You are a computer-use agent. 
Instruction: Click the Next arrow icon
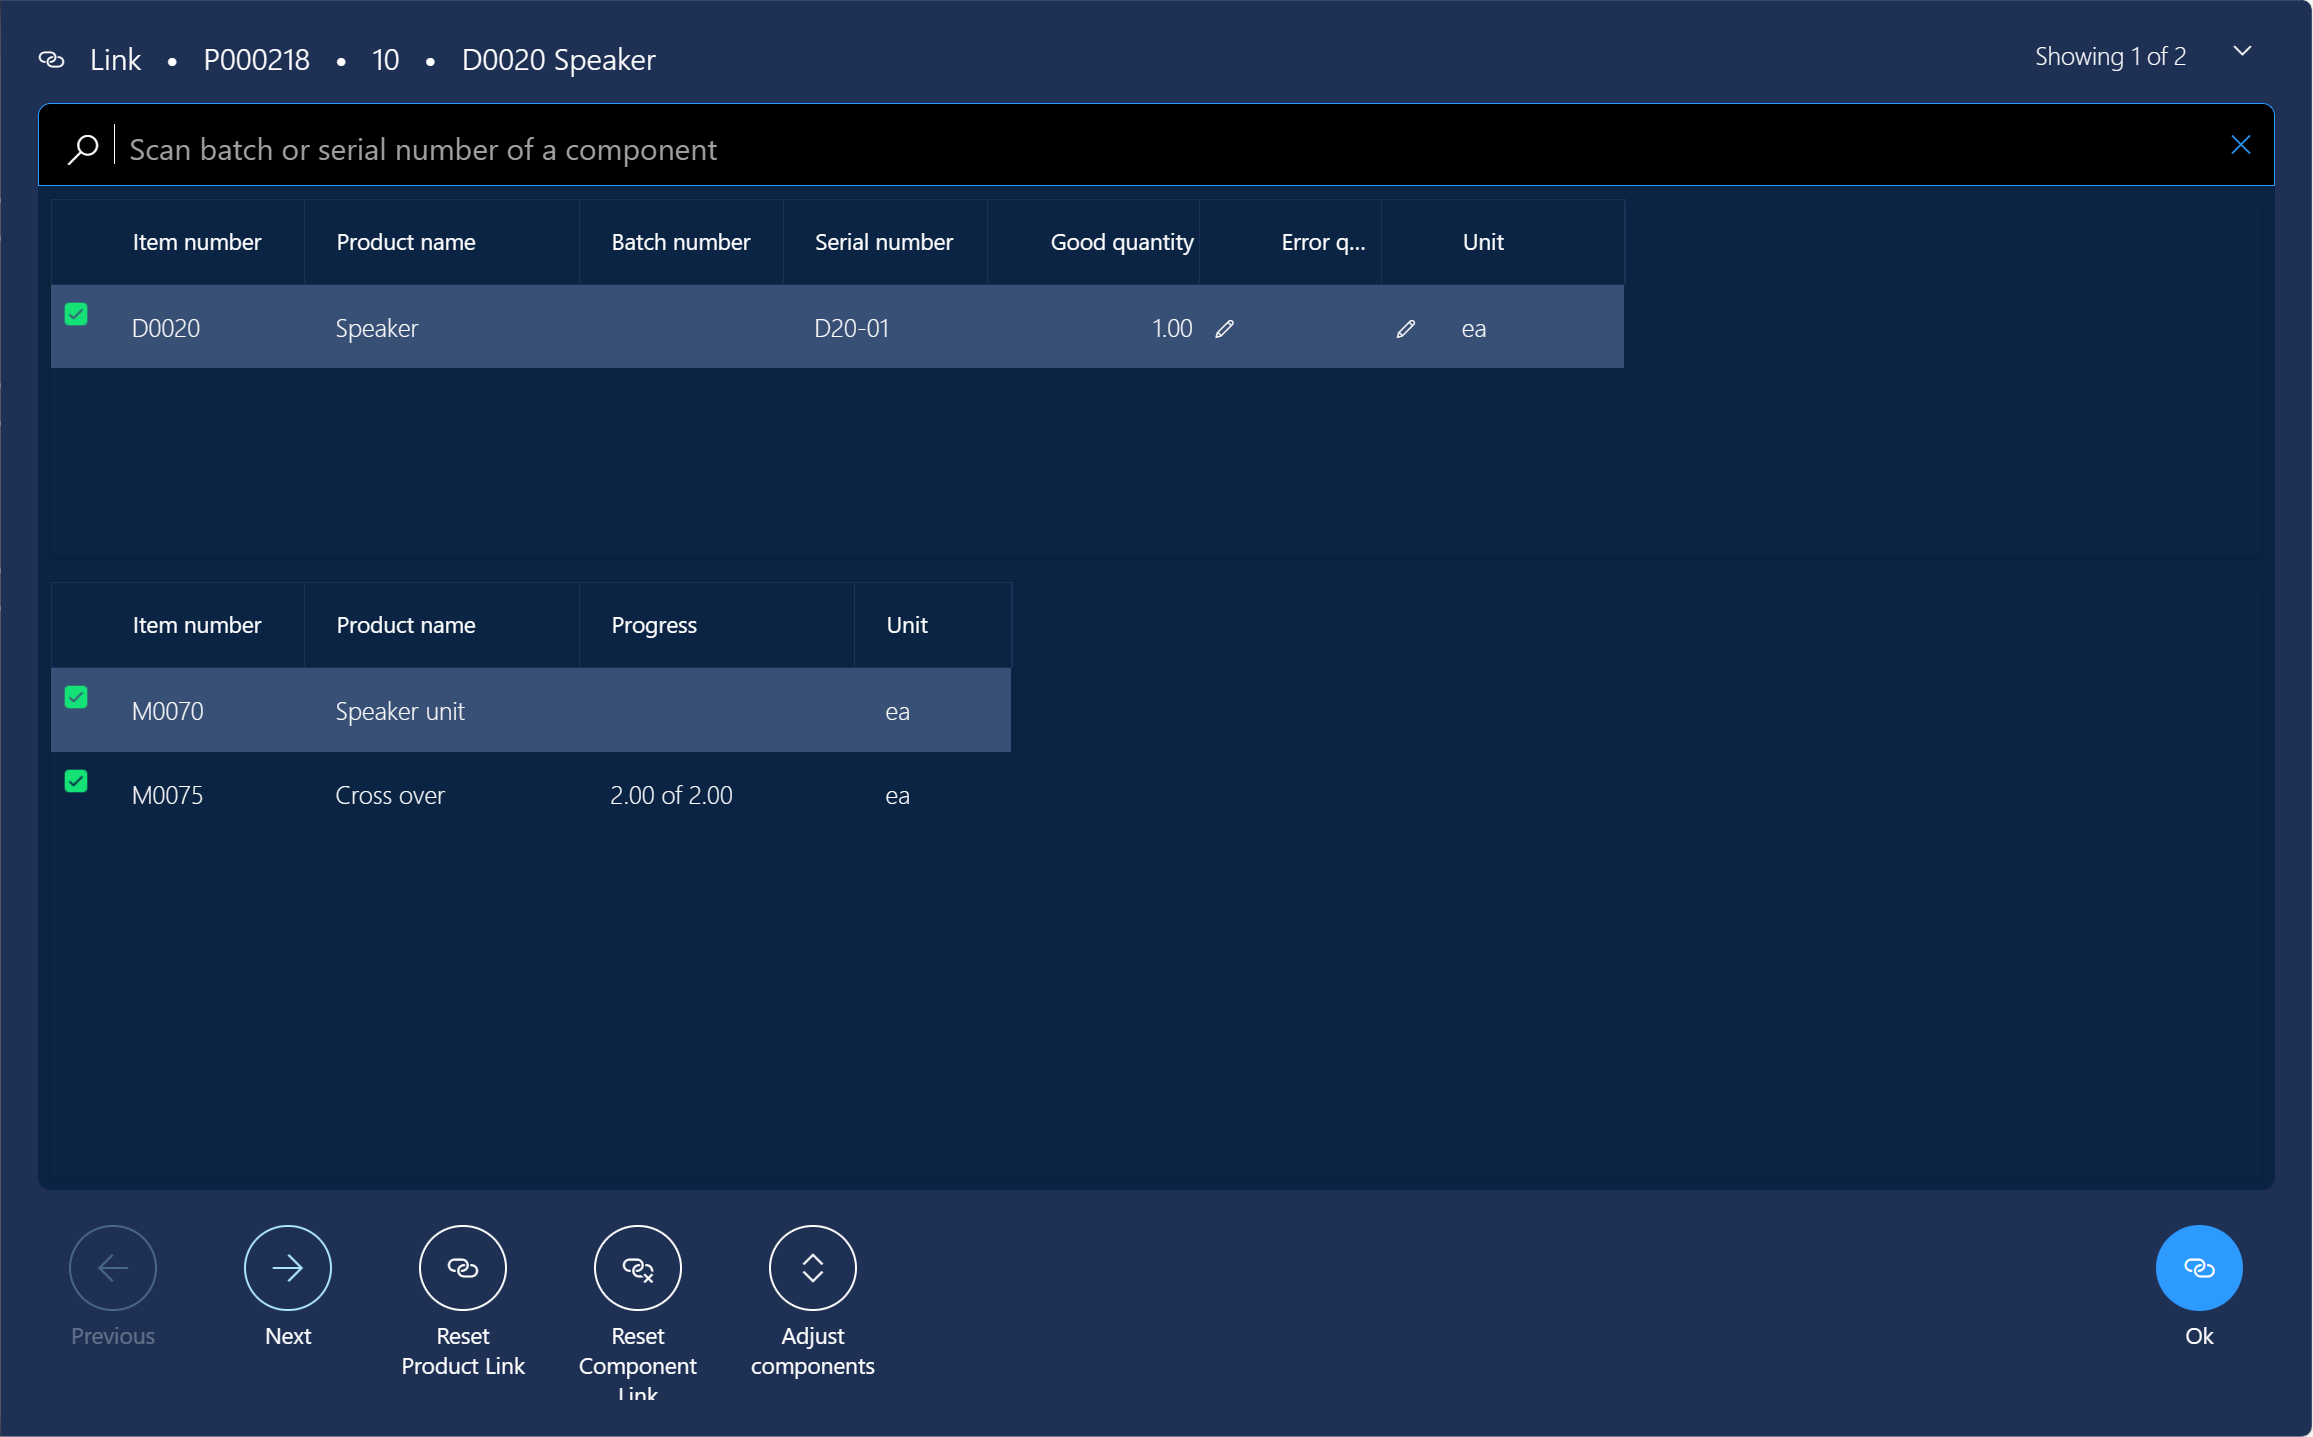[x=287, y=1268]
